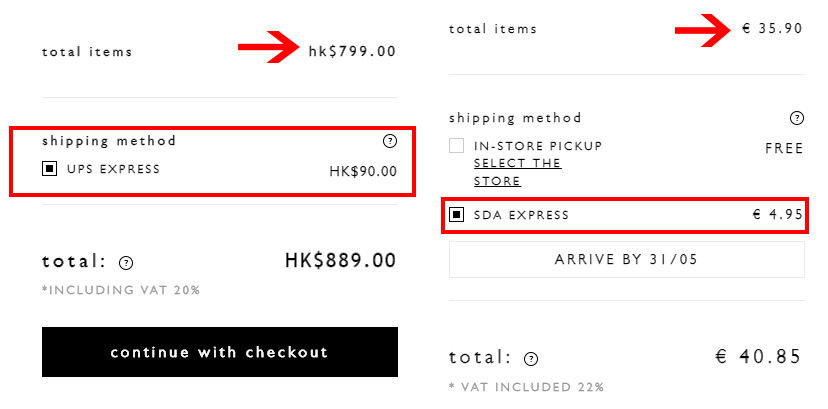The width and height of the screenshot is (828, 409).
Task: Toggle the UPS EXPRESS checkbox
Action: point(49,169)
